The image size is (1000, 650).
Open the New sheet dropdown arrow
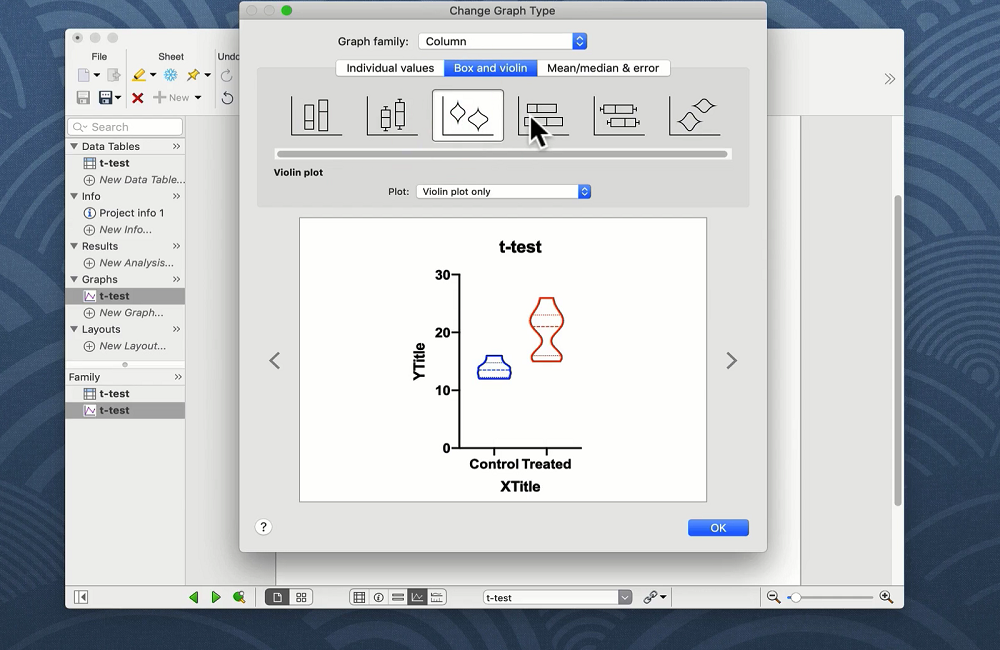[198, 98]
